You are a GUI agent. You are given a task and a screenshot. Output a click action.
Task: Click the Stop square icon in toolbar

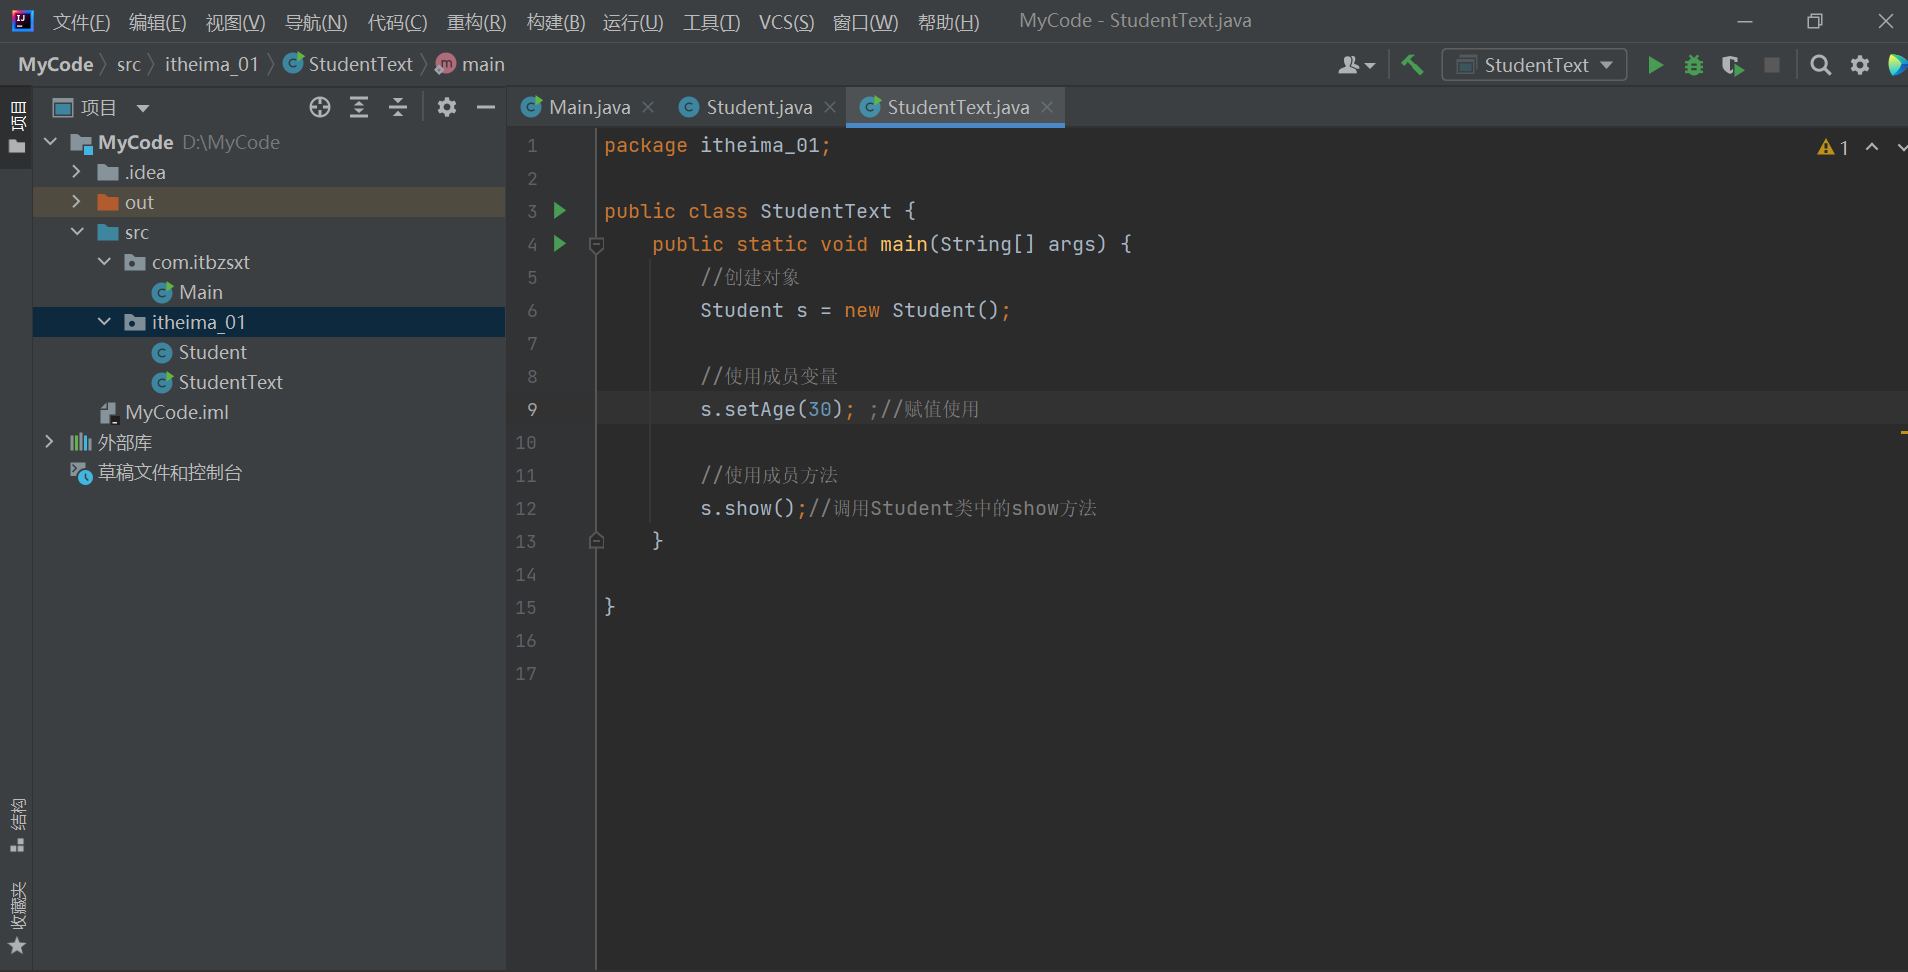pyautogui.click(x=1772, y=65)
